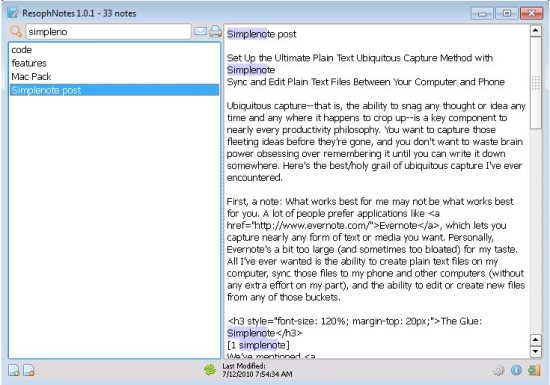Click the green sync arrows icon
Screen dimensions: 550x385
210,370
